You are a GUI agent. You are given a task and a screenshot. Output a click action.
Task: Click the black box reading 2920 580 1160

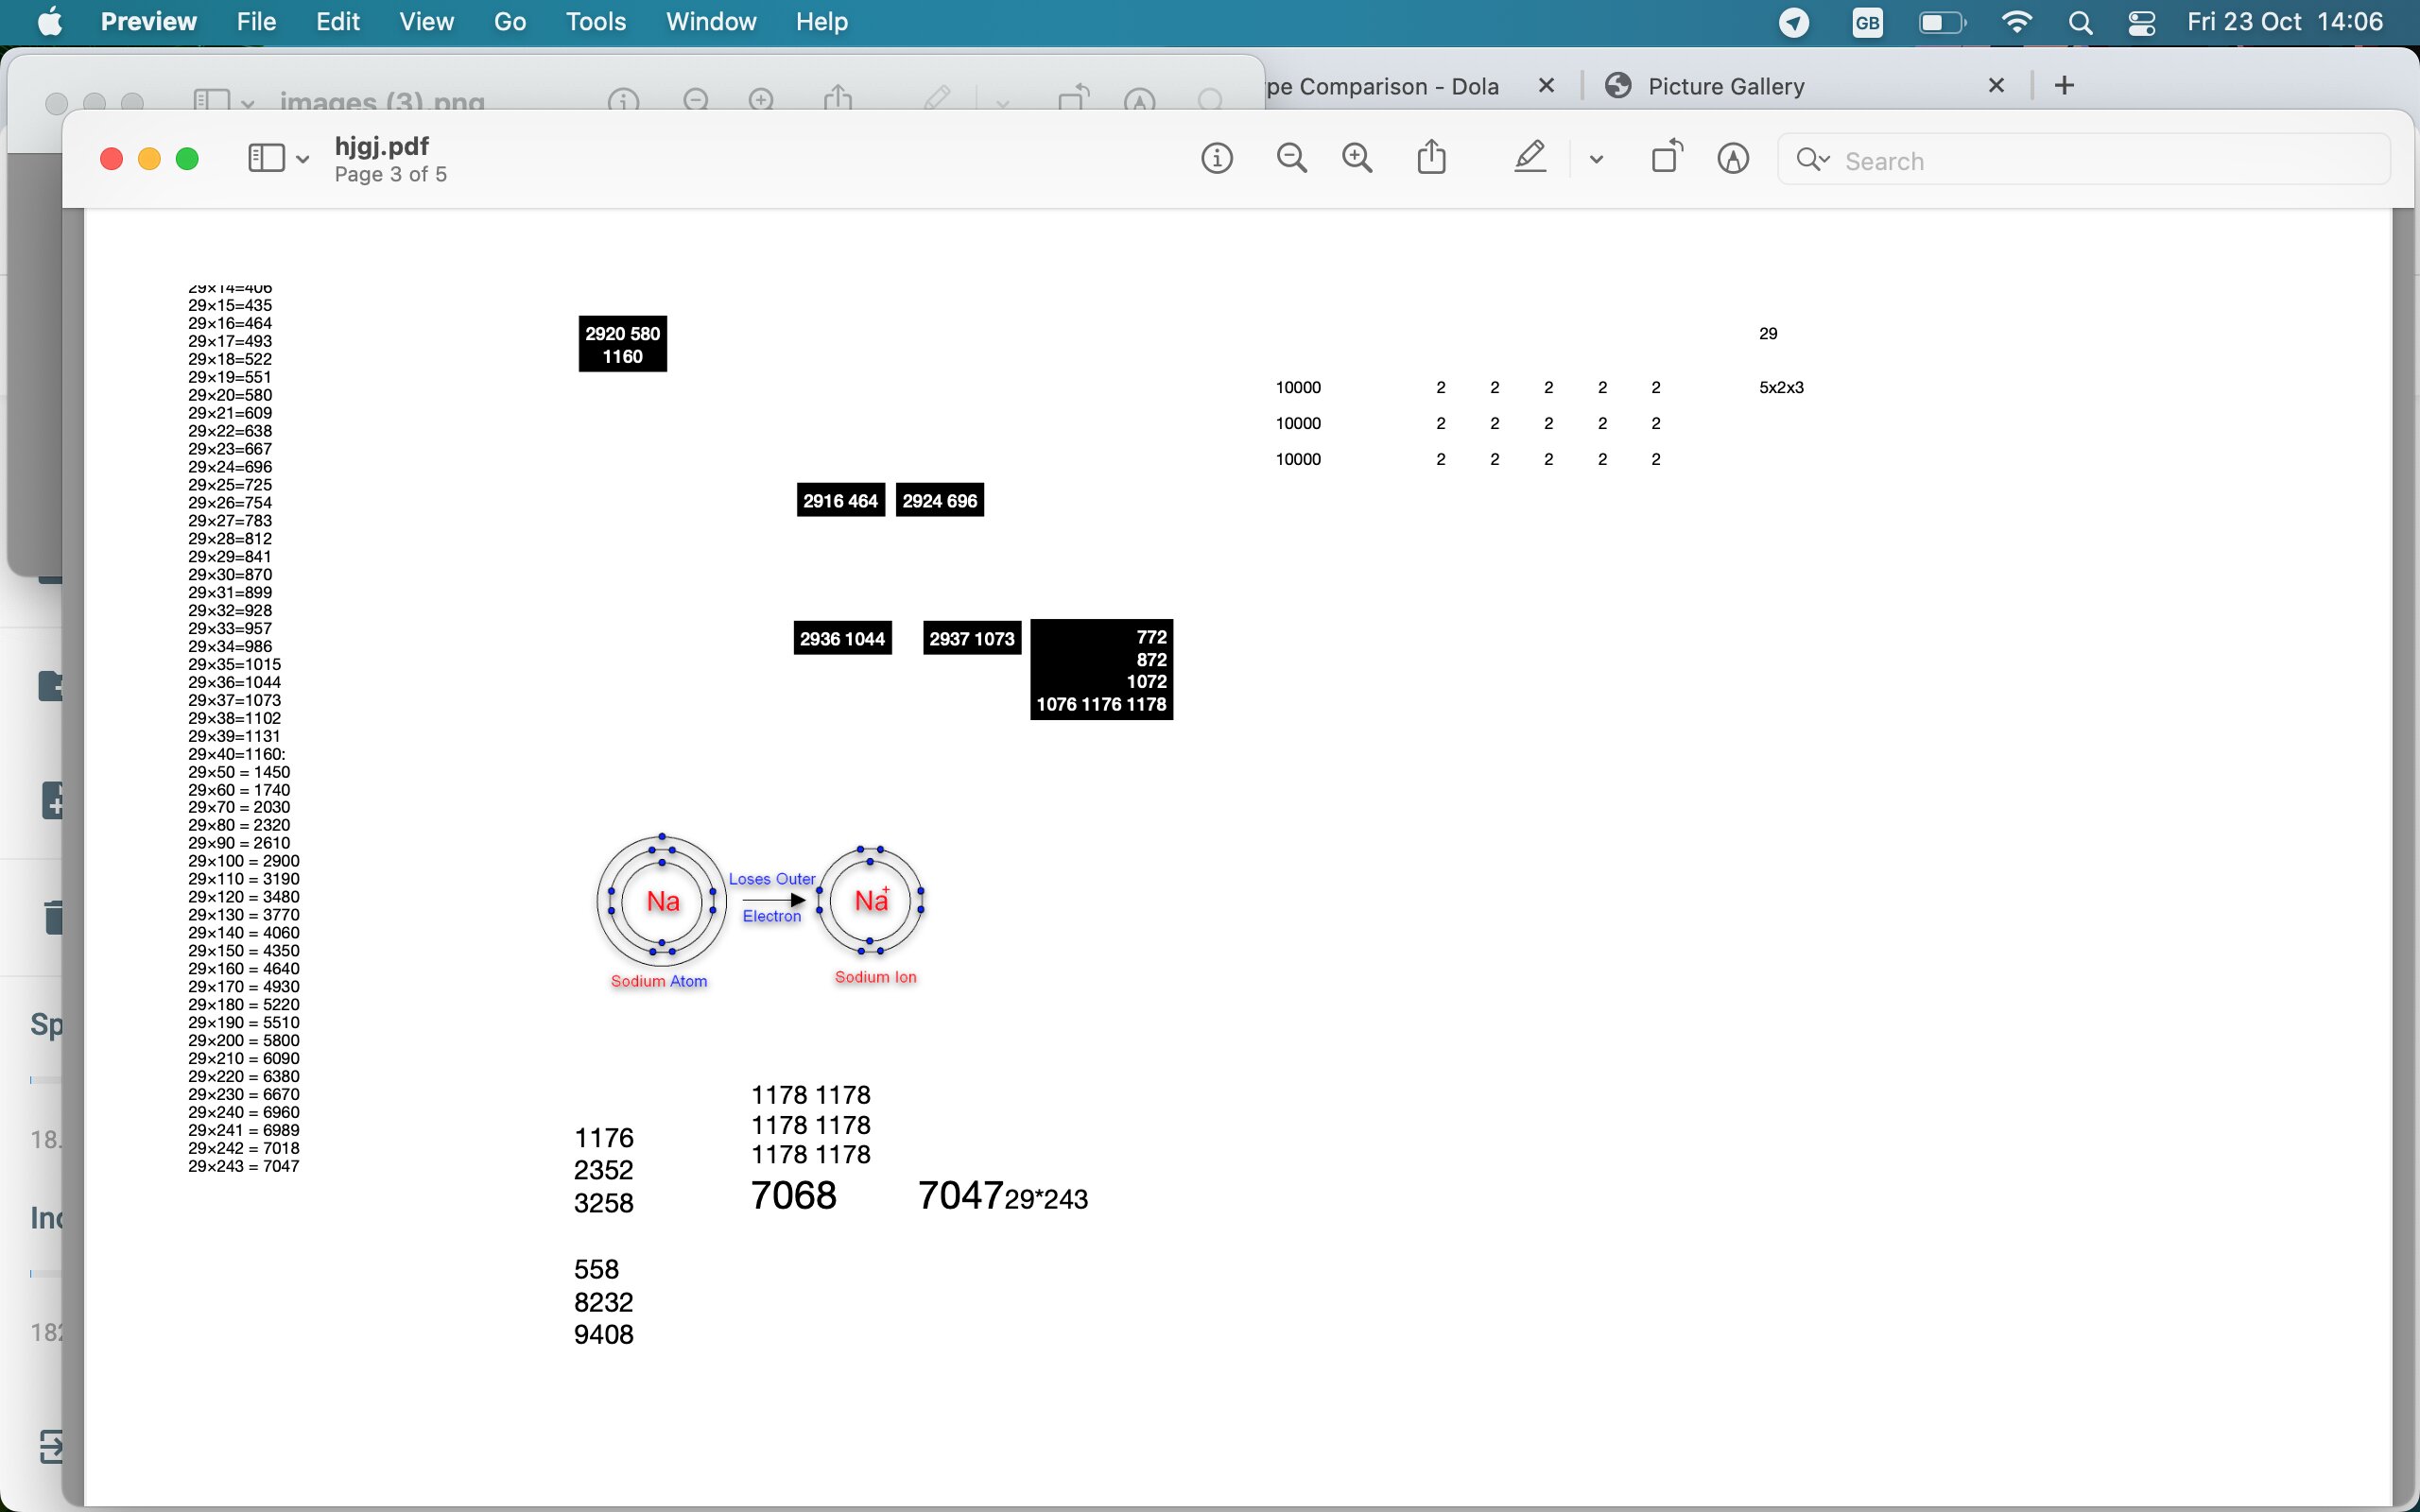pos(622,344)
